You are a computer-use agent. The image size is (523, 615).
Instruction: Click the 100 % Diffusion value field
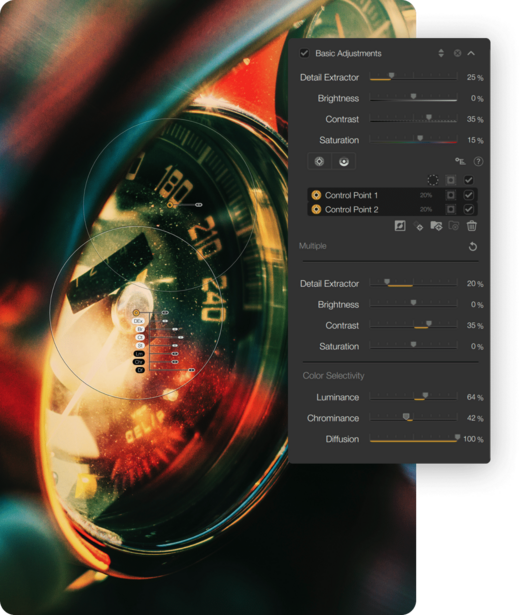(x=473, y=439)
